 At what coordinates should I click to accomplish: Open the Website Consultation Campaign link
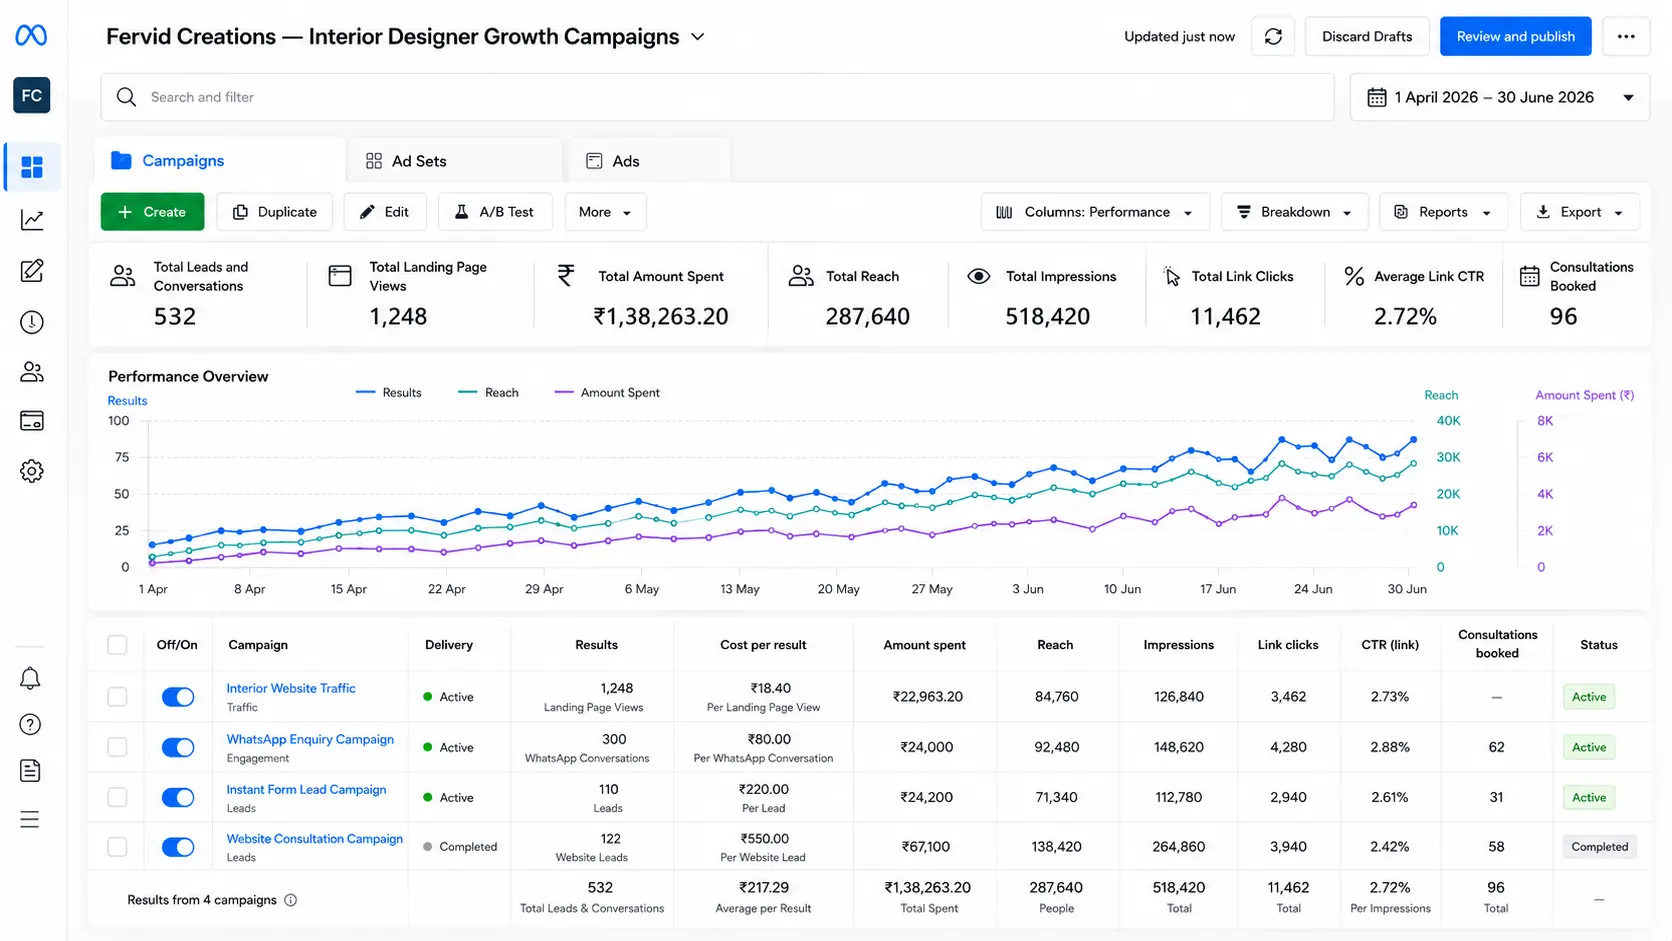point(315,839)
